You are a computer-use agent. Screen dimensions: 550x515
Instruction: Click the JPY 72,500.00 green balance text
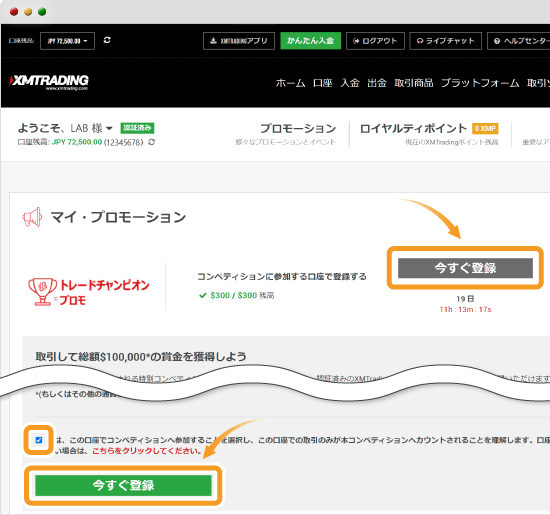pyautogui.click(x=77, y=142)
